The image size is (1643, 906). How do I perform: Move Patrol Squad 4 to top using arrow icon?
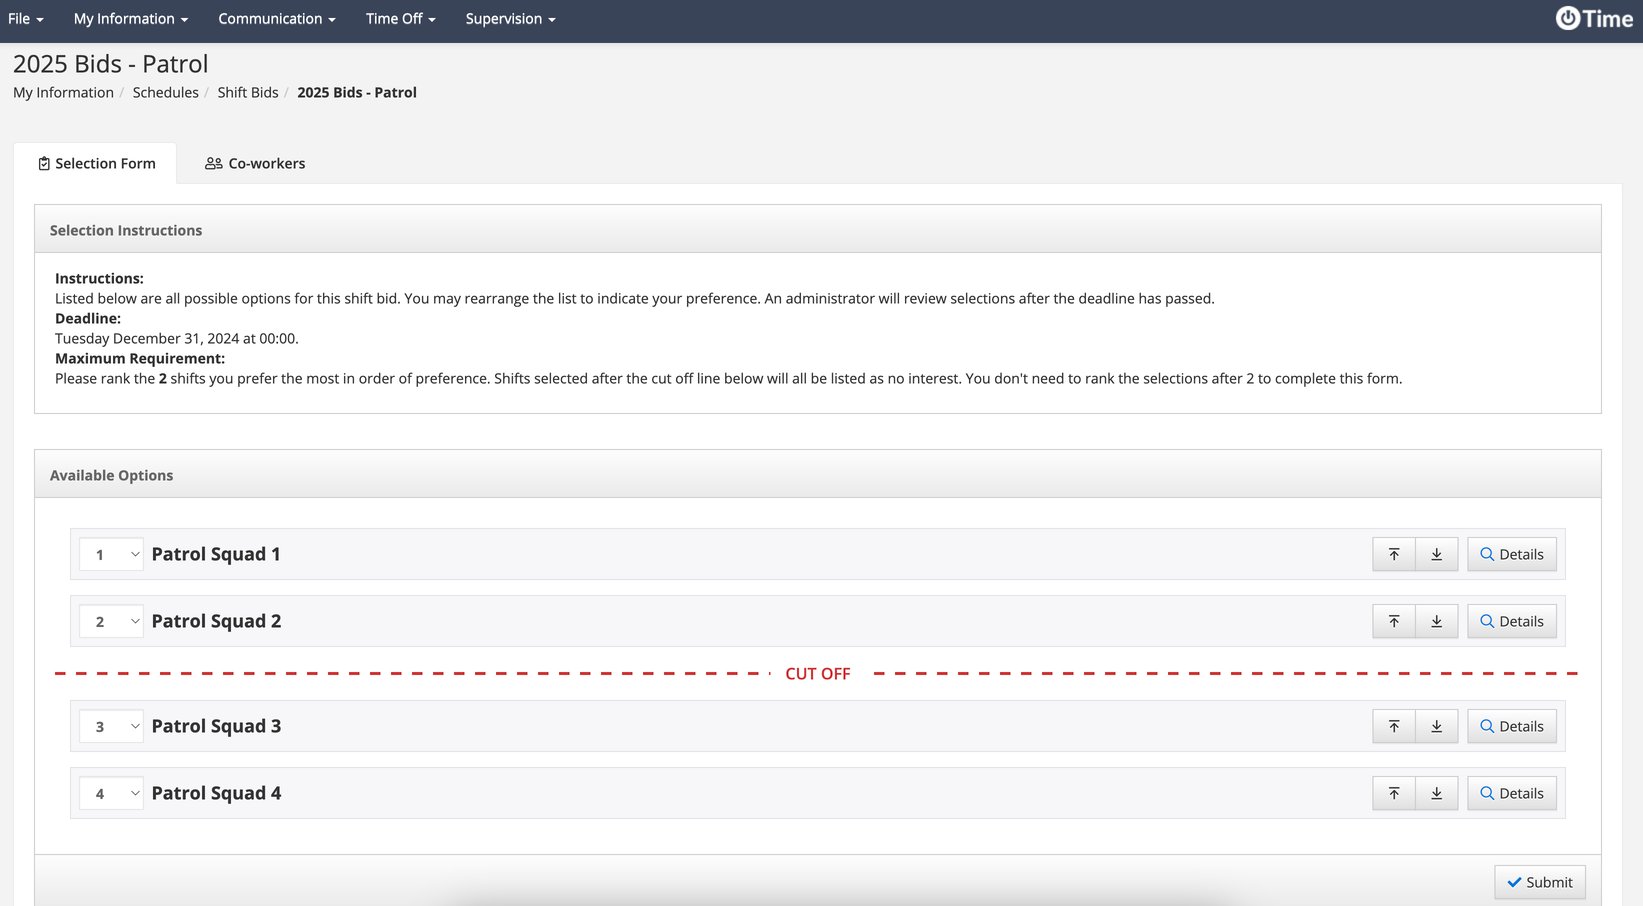1393,792
